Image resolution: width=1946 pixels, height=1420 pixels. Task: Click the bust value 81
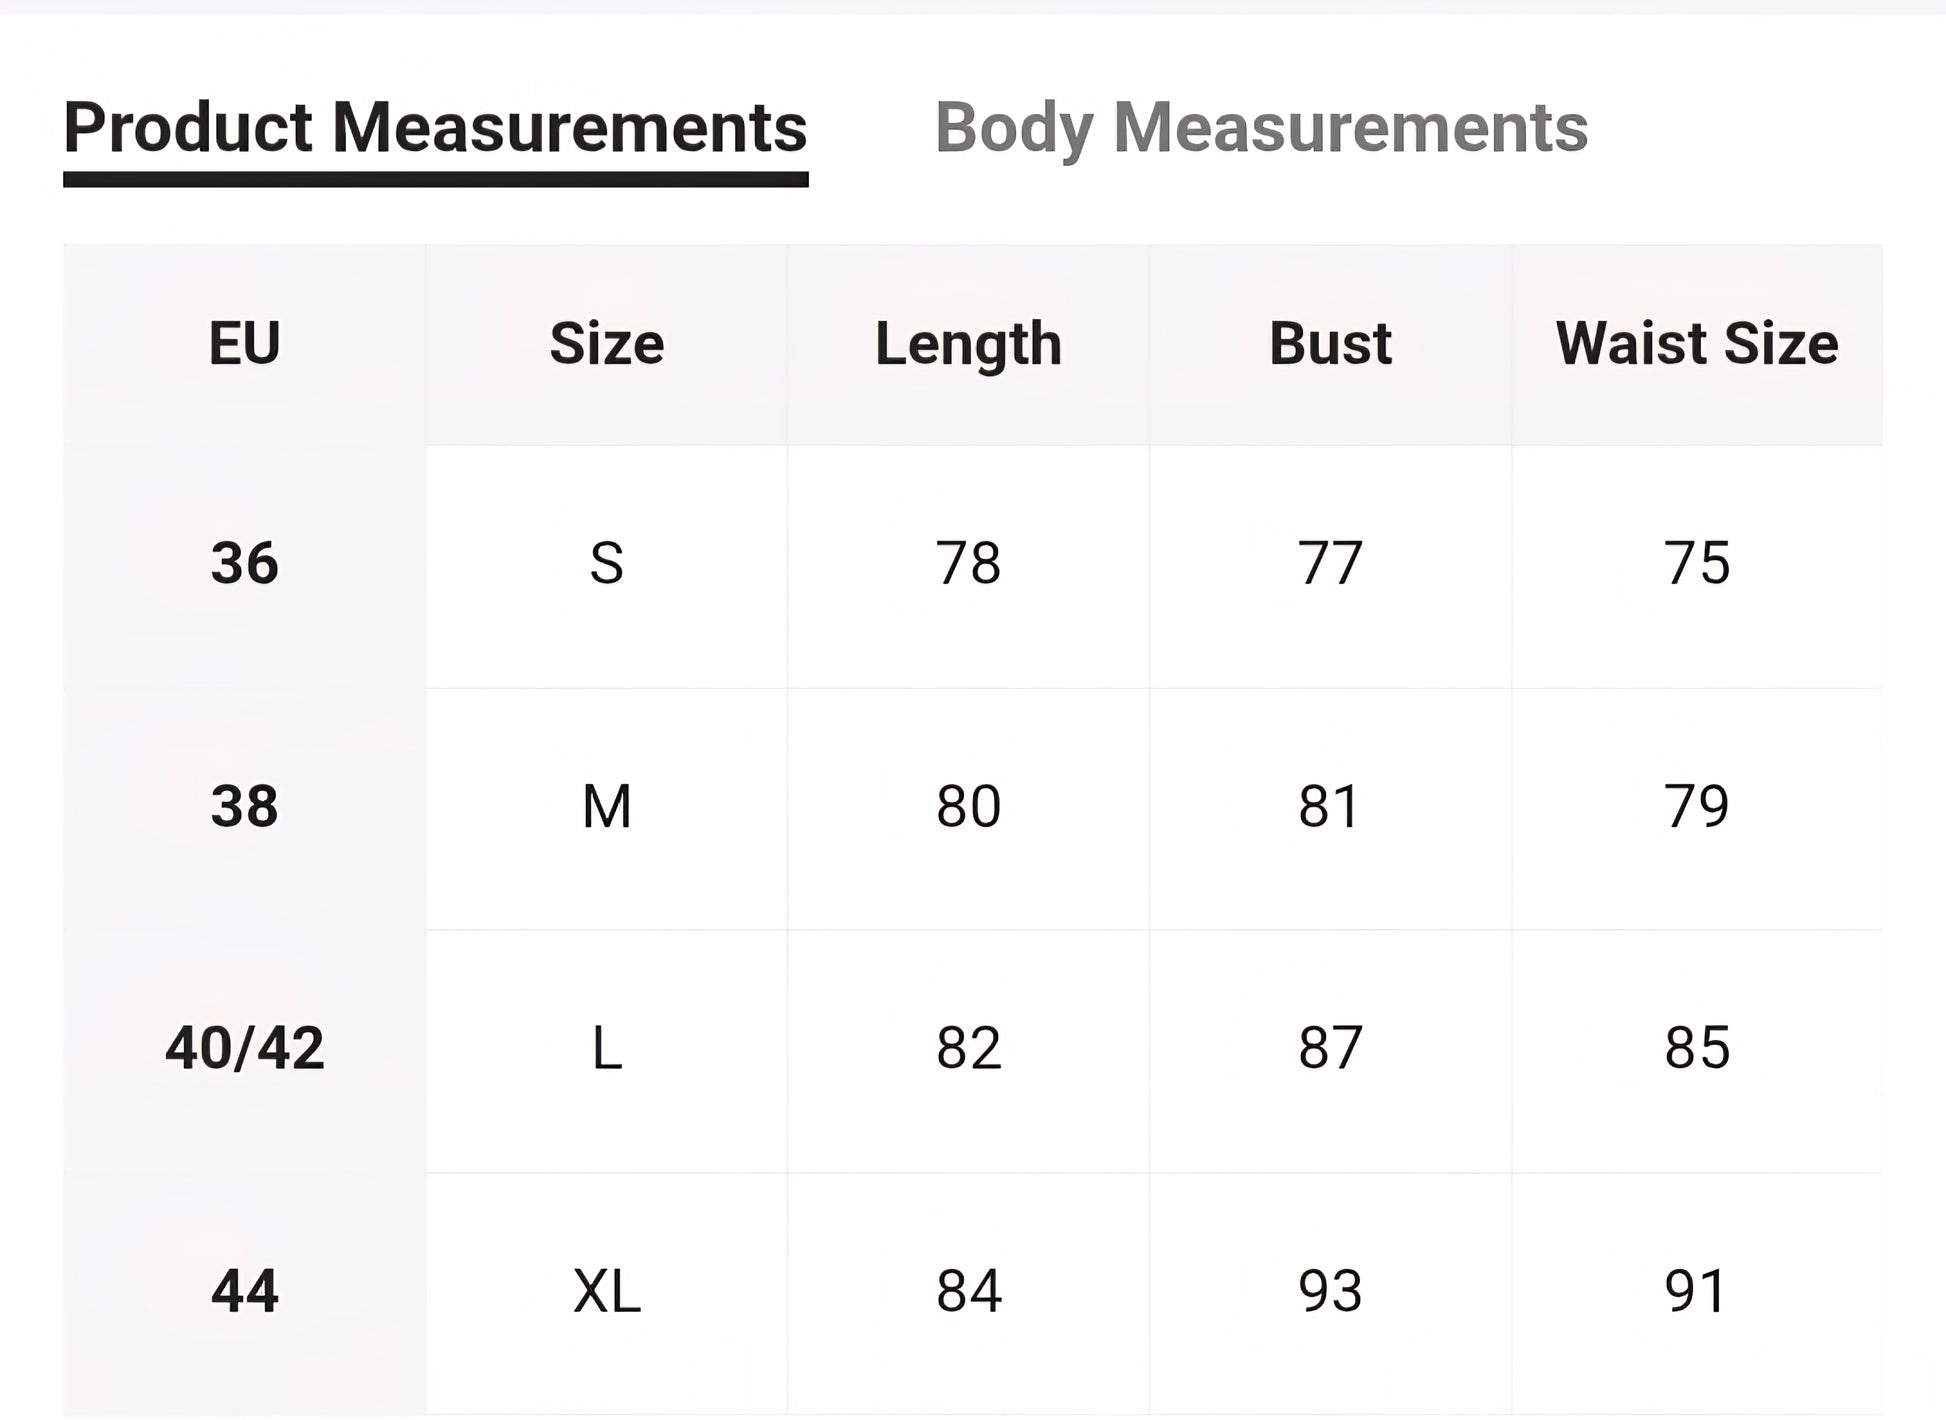click(1330, 806)
